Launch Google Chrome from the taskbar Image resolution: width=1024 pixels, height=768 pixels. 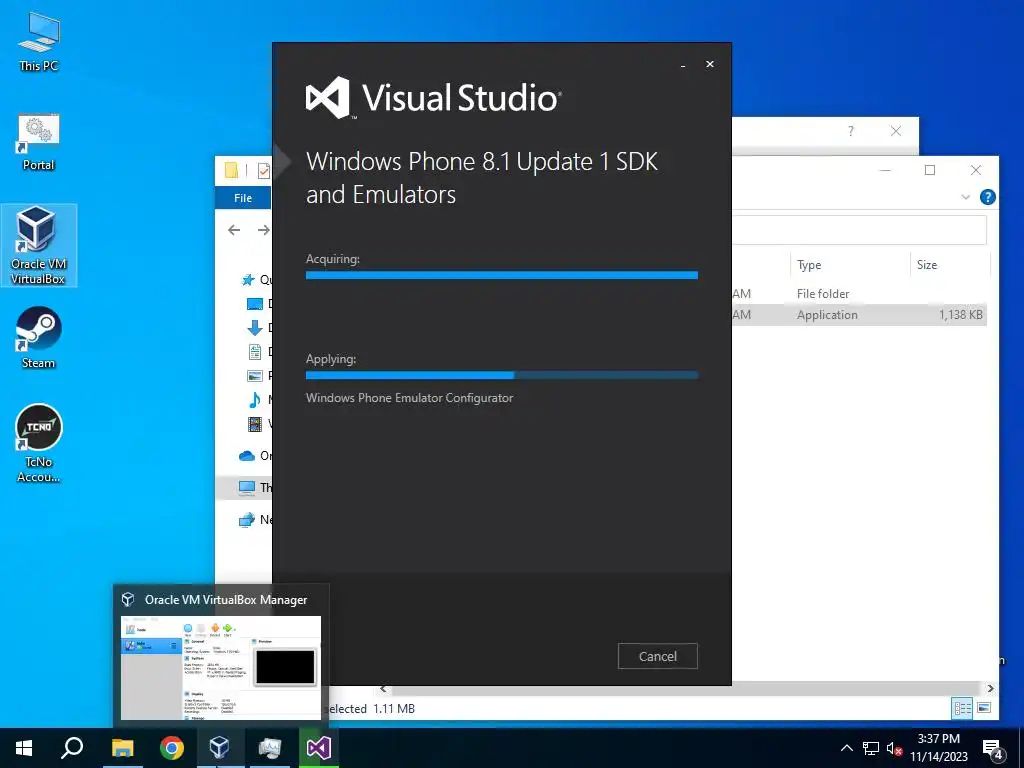(172, 748)
